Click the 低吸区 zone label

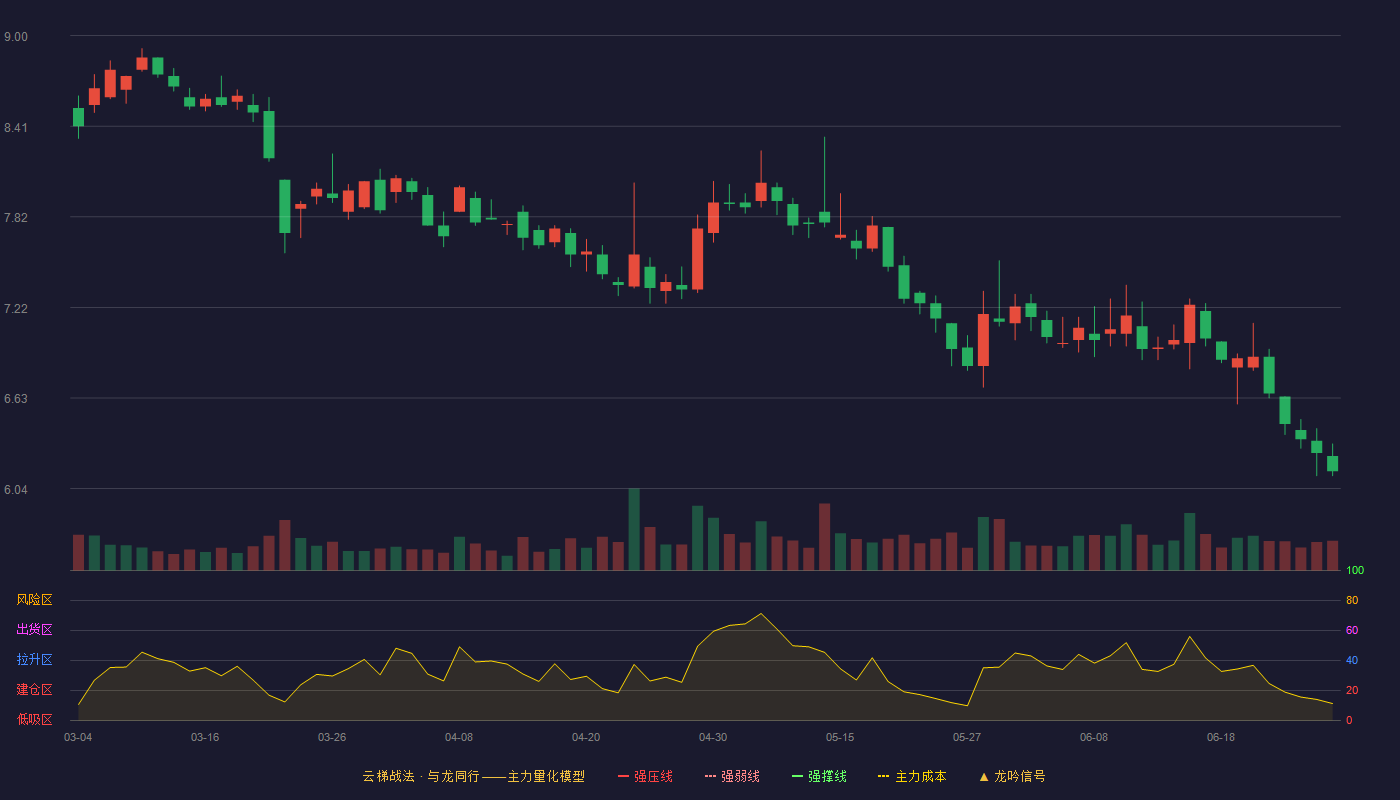[34, 720]
